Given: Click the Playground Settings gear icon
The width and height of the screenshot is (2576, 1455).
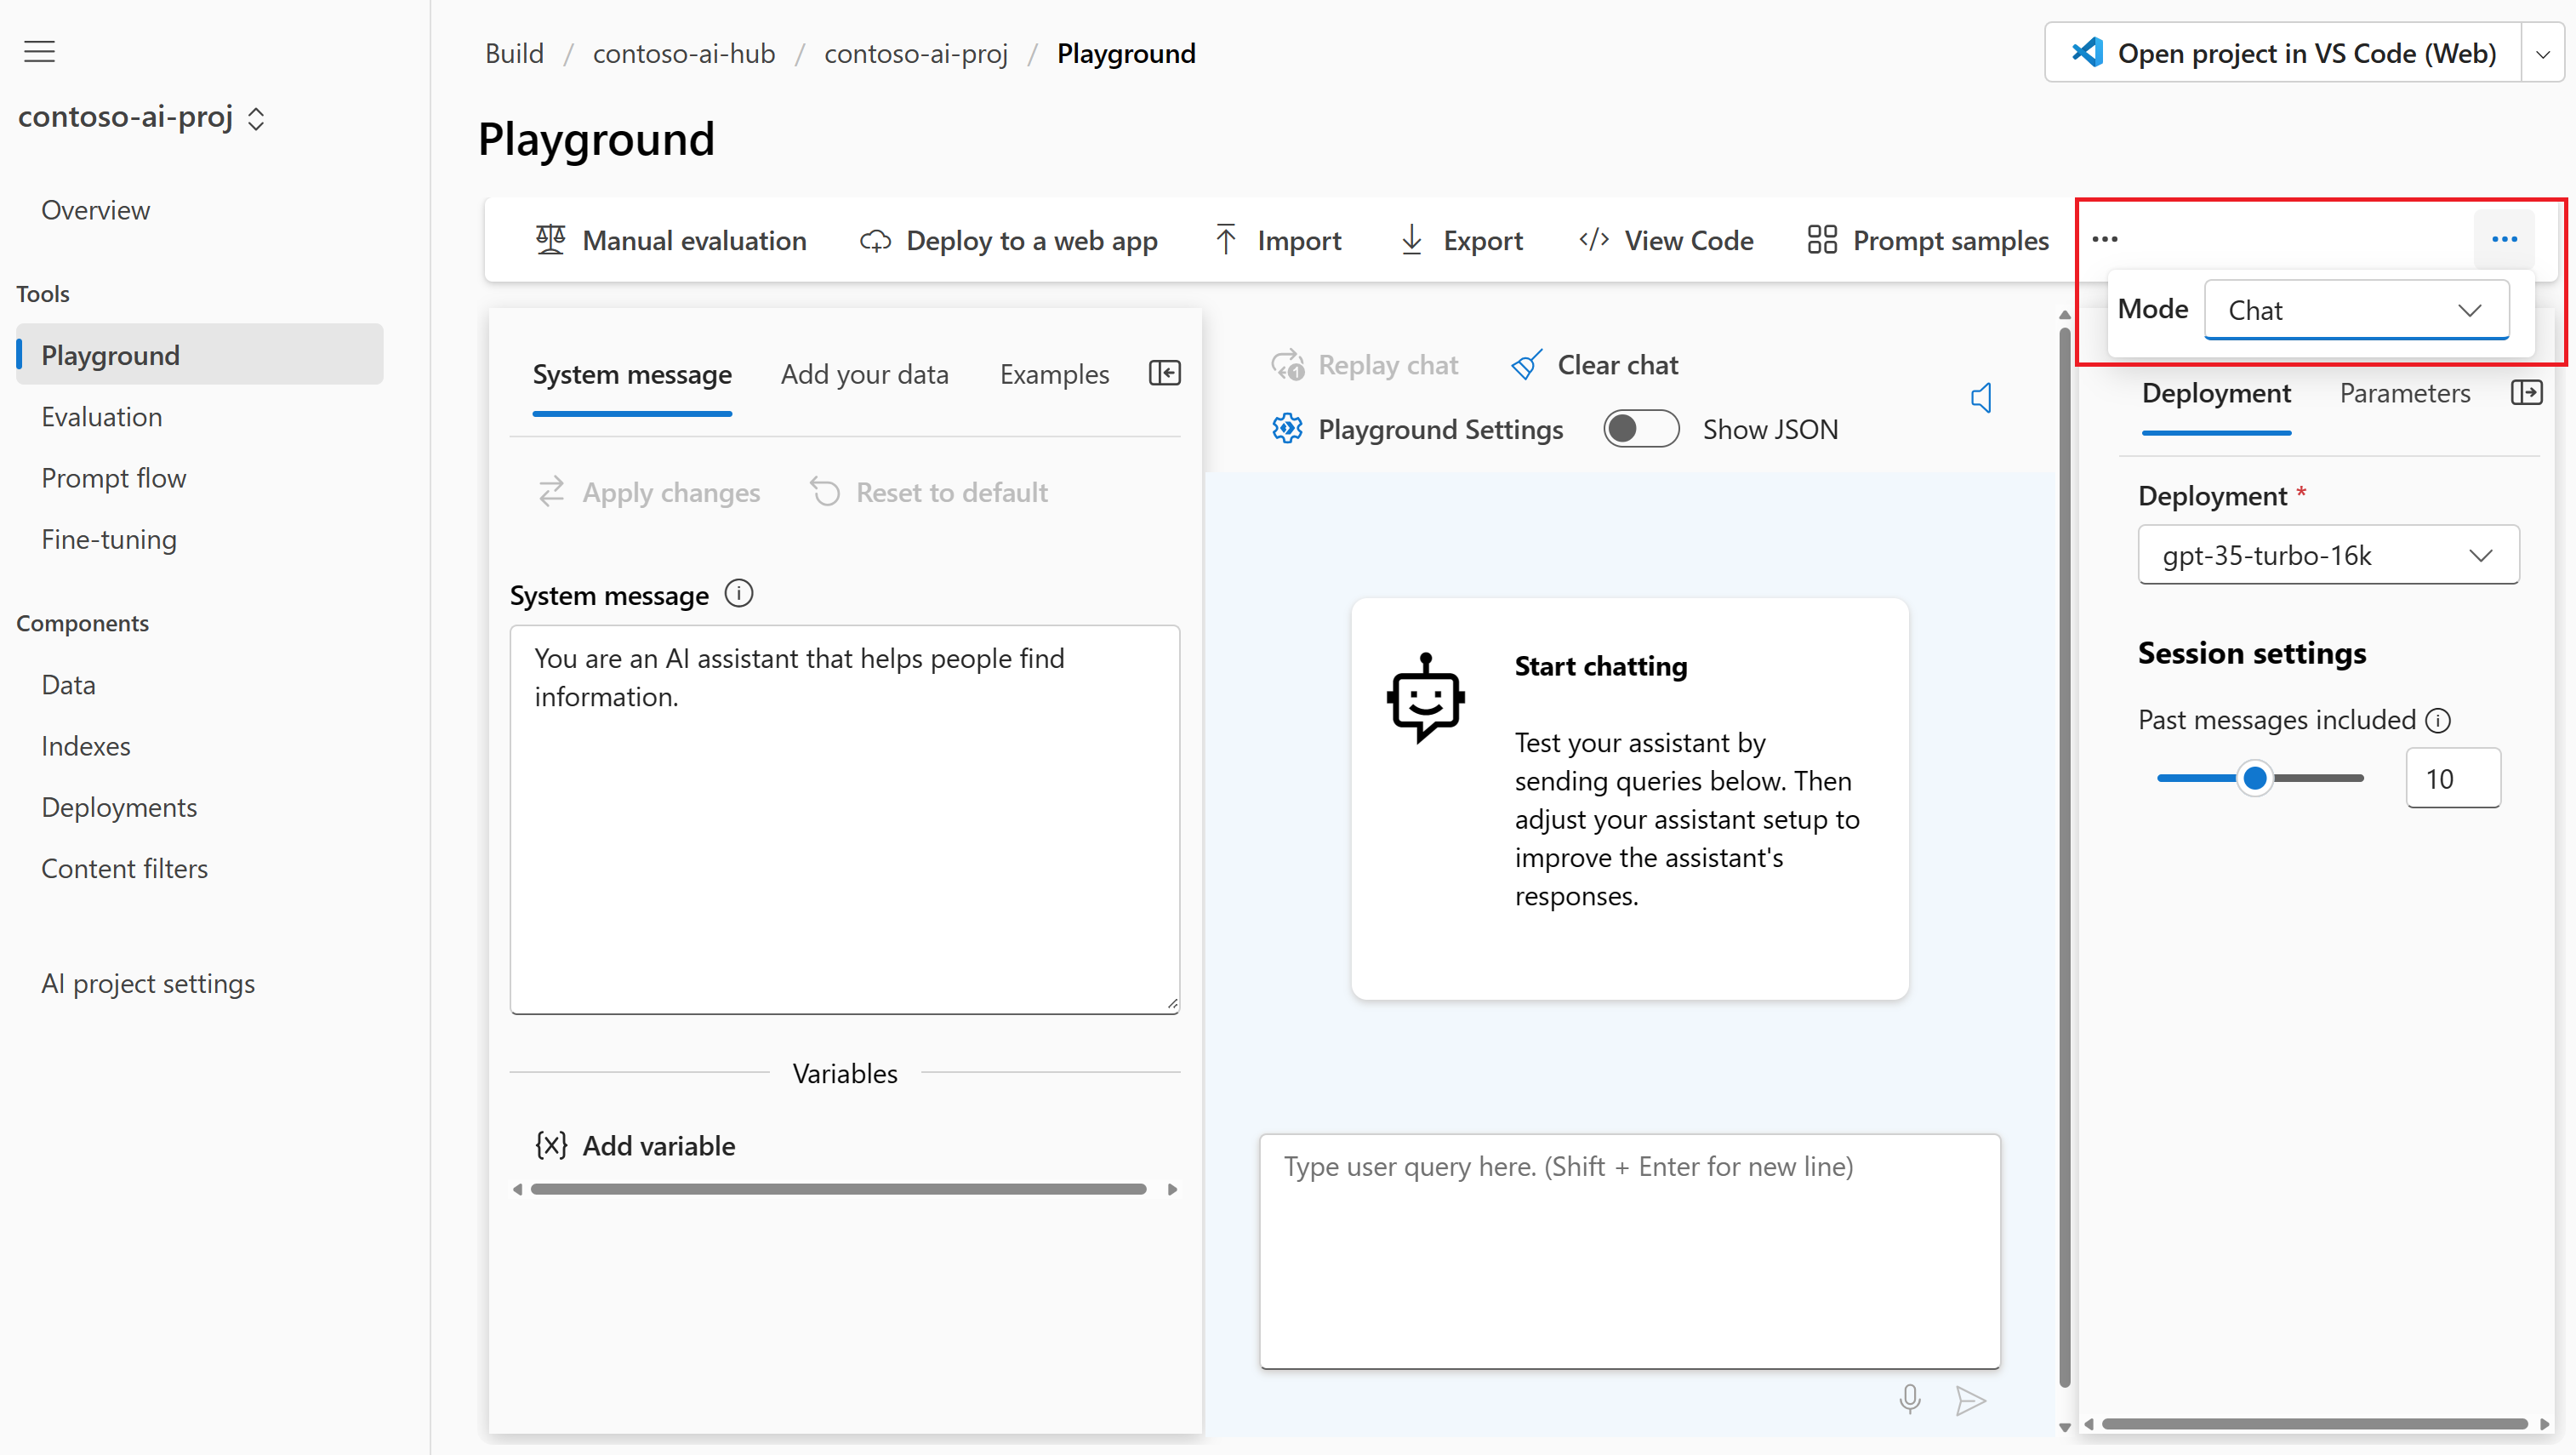Looking at the screenshot, I should point(1287,429).
